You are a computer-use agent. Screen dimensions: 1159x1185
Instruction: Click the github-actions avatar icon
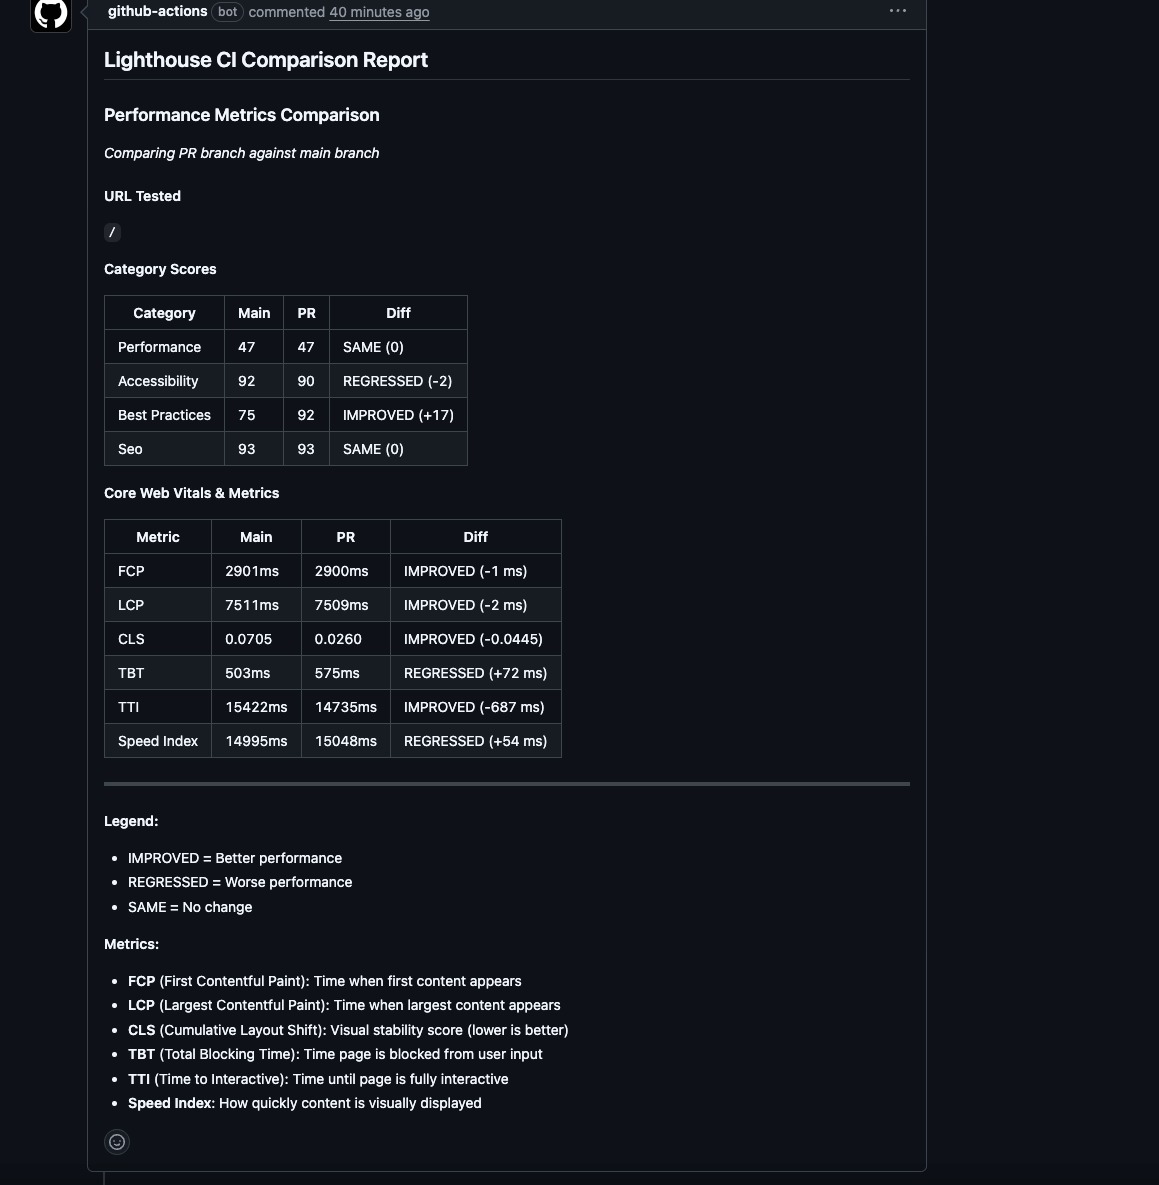(51, 14)
